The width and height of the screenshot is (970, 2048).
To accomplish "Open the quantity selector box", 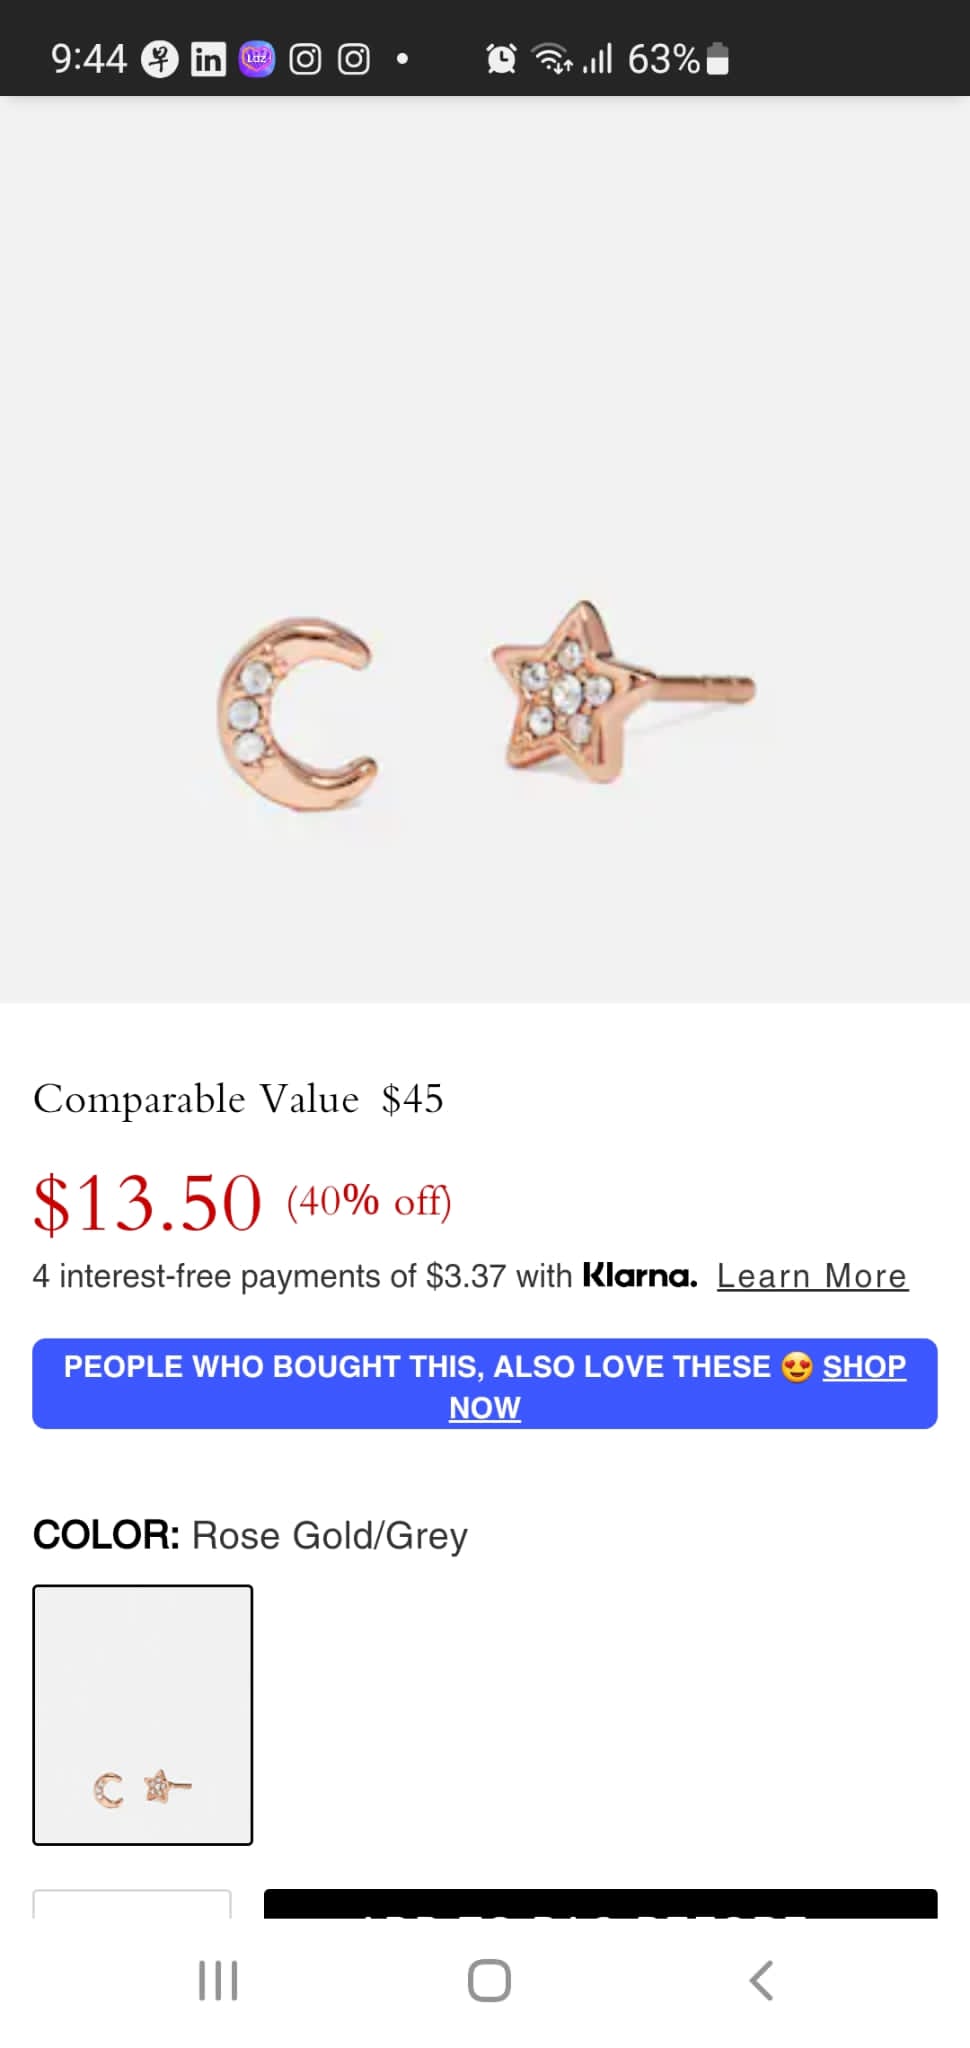I will pos(132,1903).
